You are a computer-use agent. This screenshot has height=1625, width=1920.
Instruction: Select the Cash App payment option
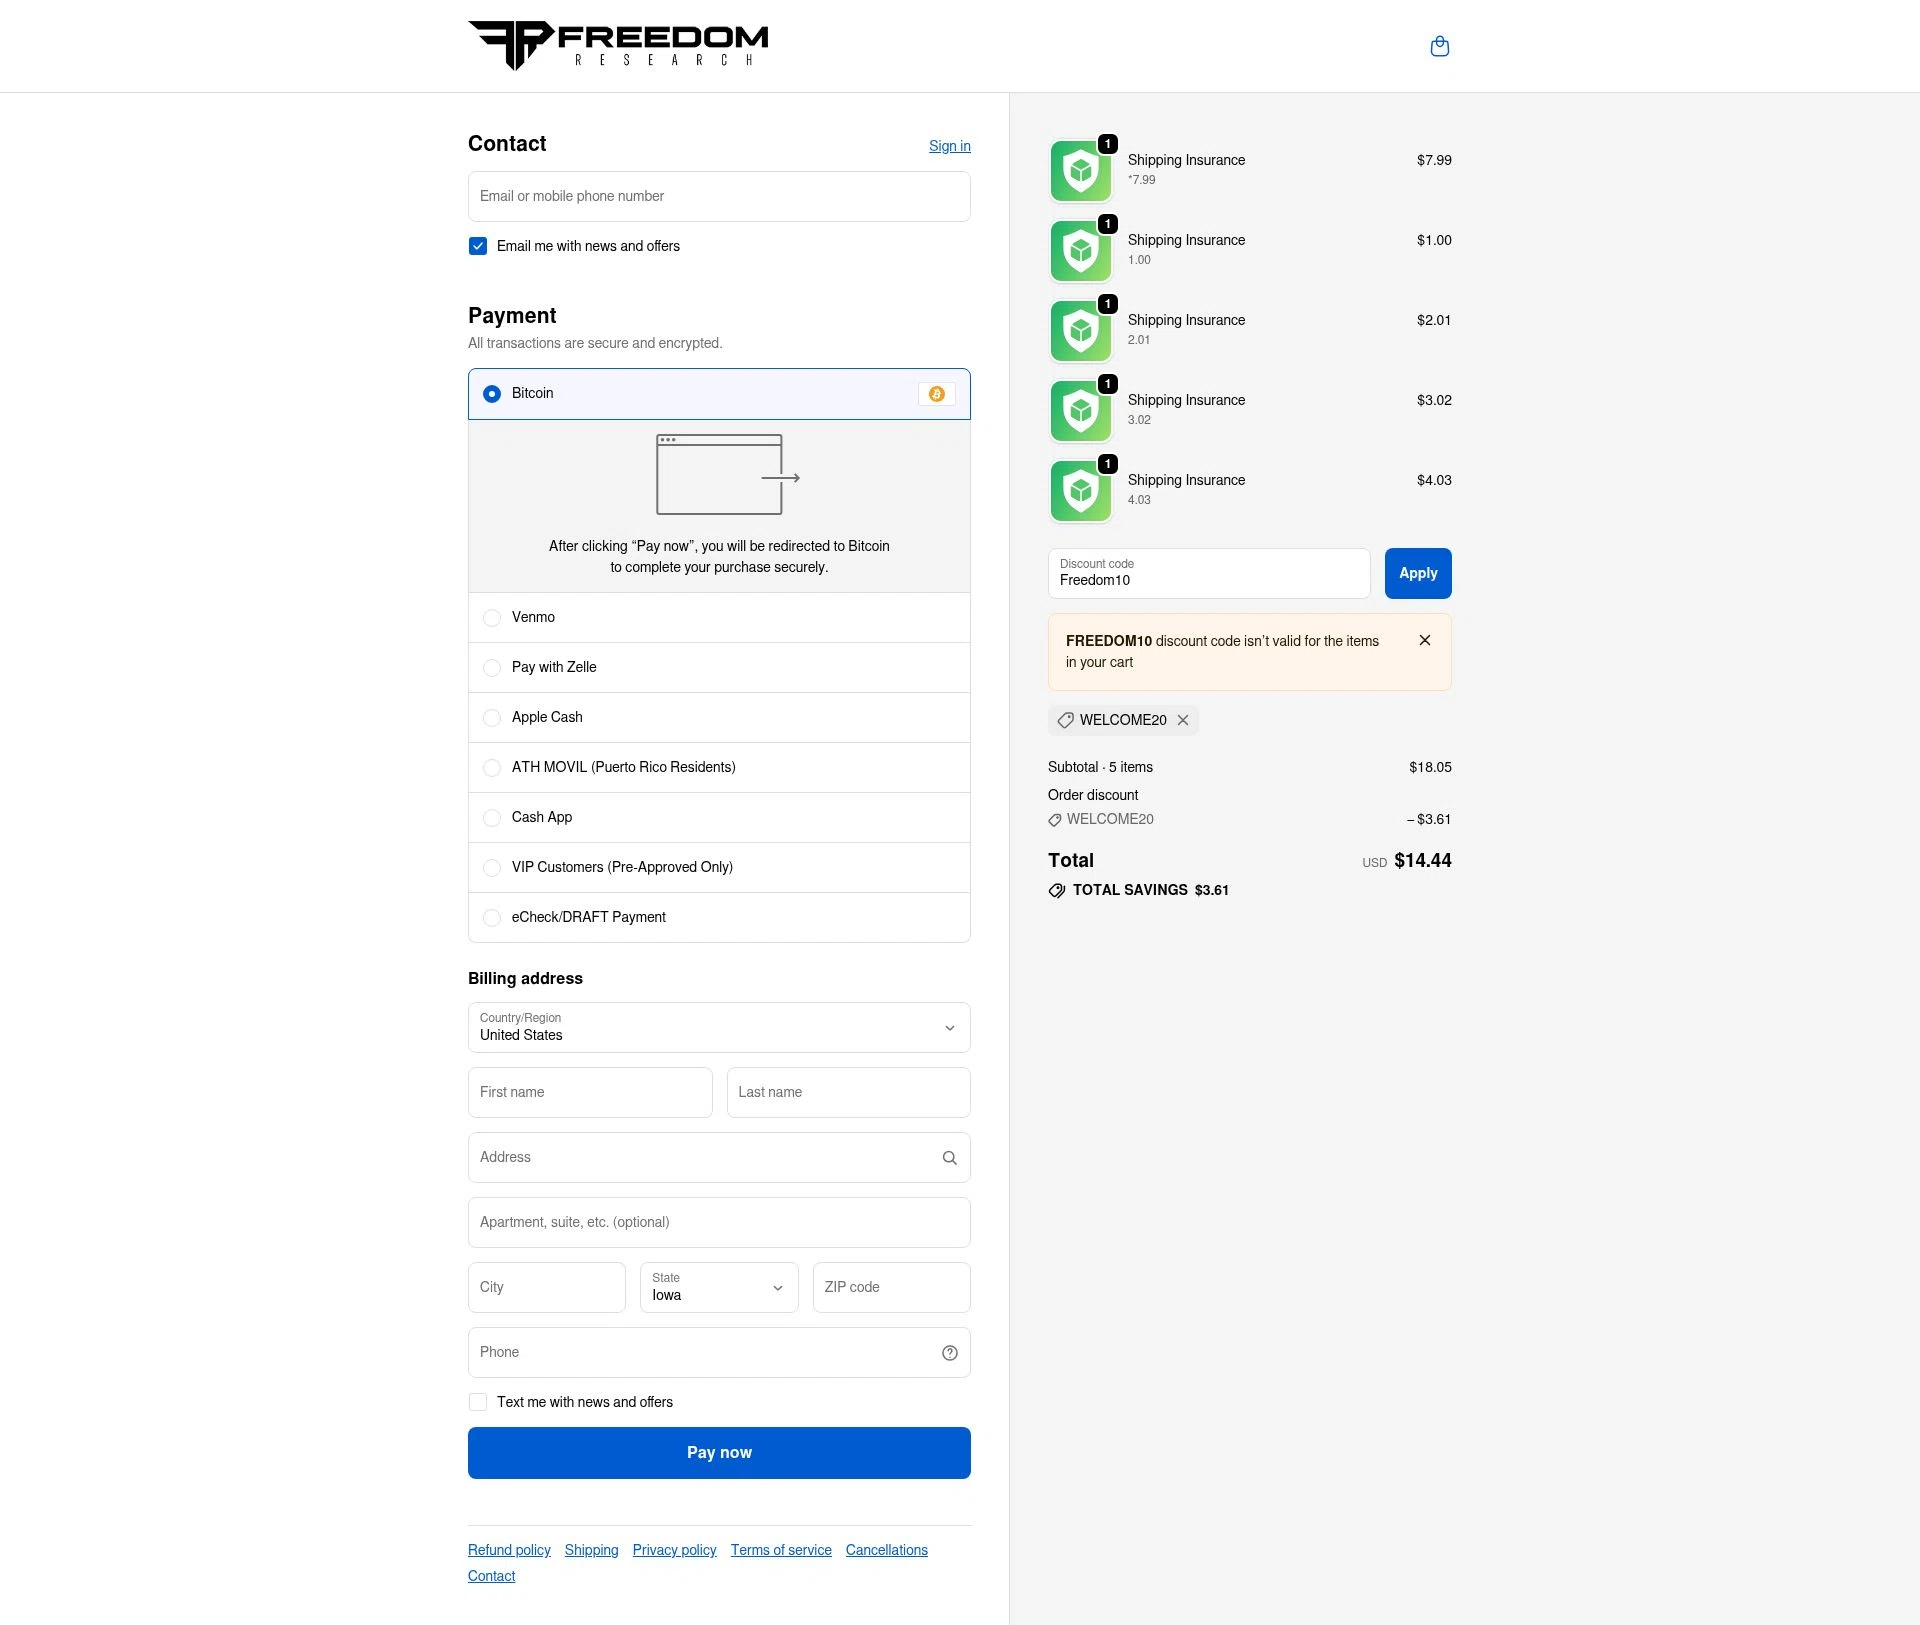coord(492,818)
